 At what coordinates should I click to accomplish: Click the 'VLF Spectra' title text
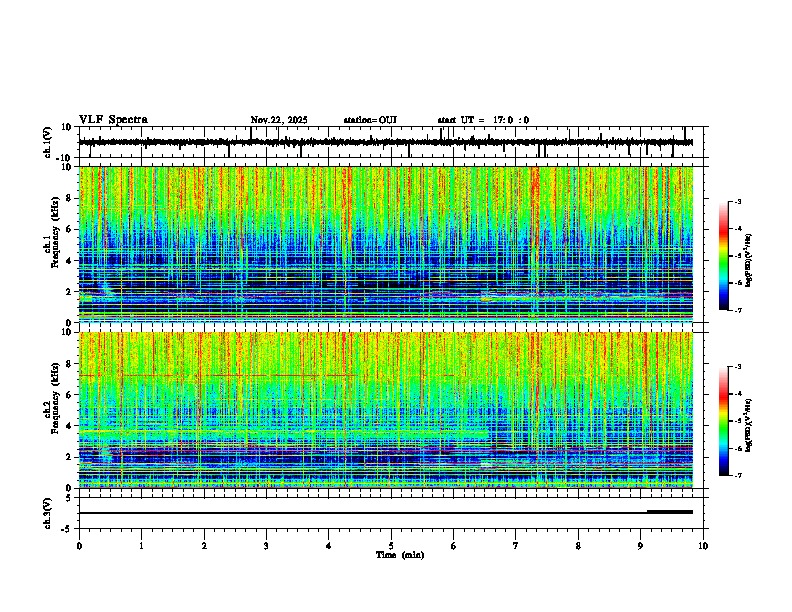pos(113,120)
